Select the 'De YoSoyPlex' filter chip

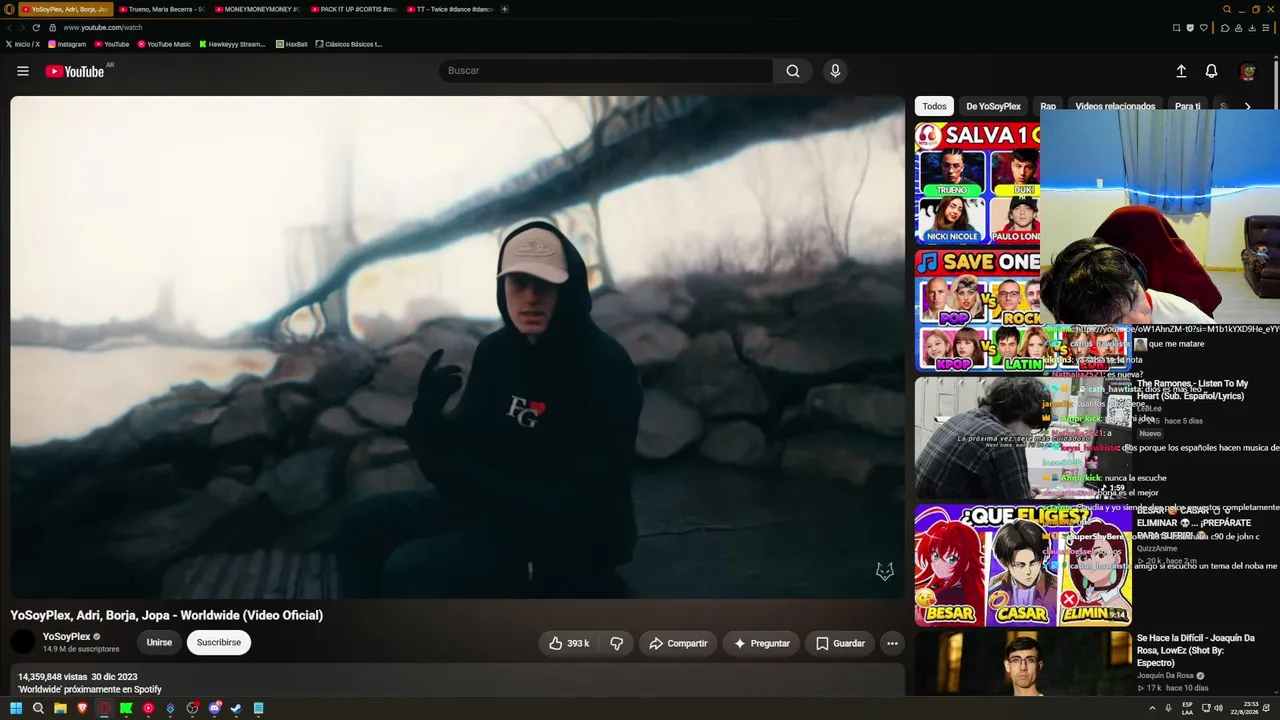[993, 106]
